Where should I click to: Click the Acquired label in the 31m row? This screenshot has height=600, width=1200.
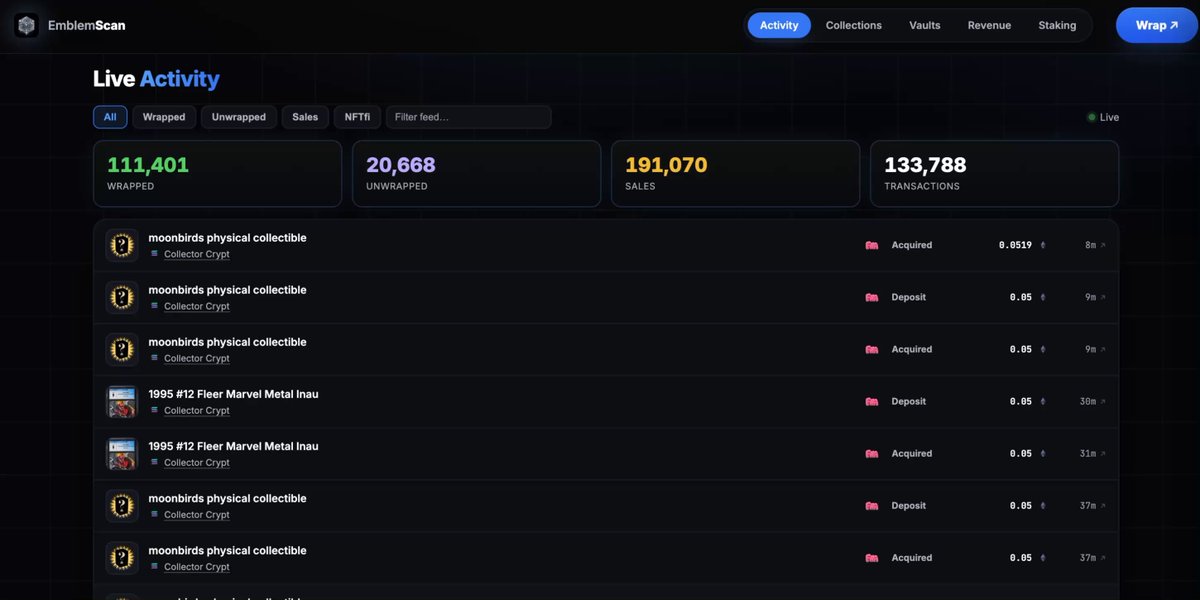(x=912, y=453)
